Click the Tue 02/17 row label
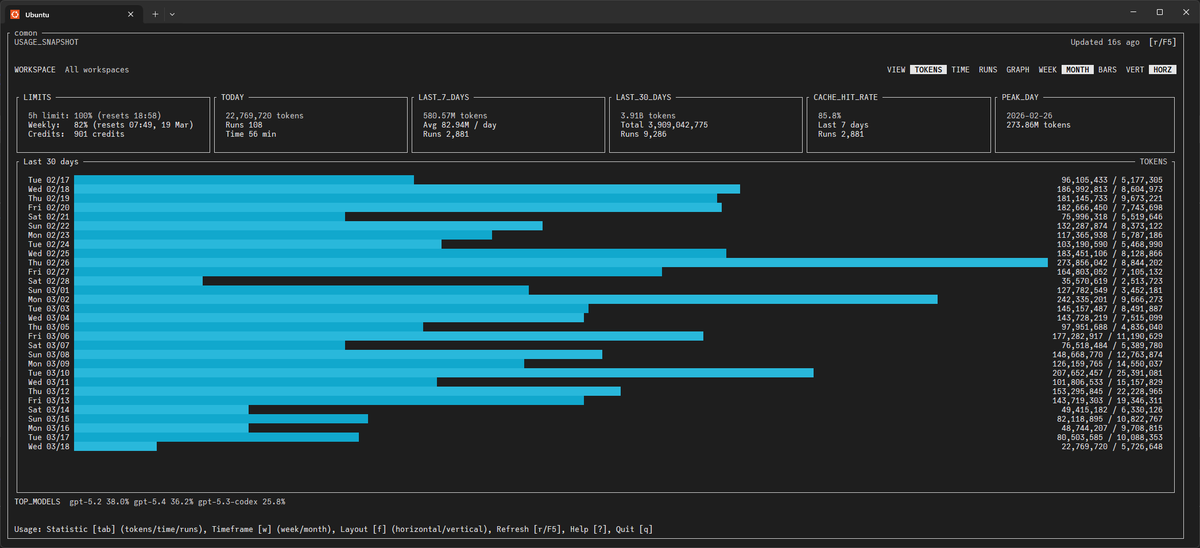This screenshot has height=548, width=1200. (48, 180)
